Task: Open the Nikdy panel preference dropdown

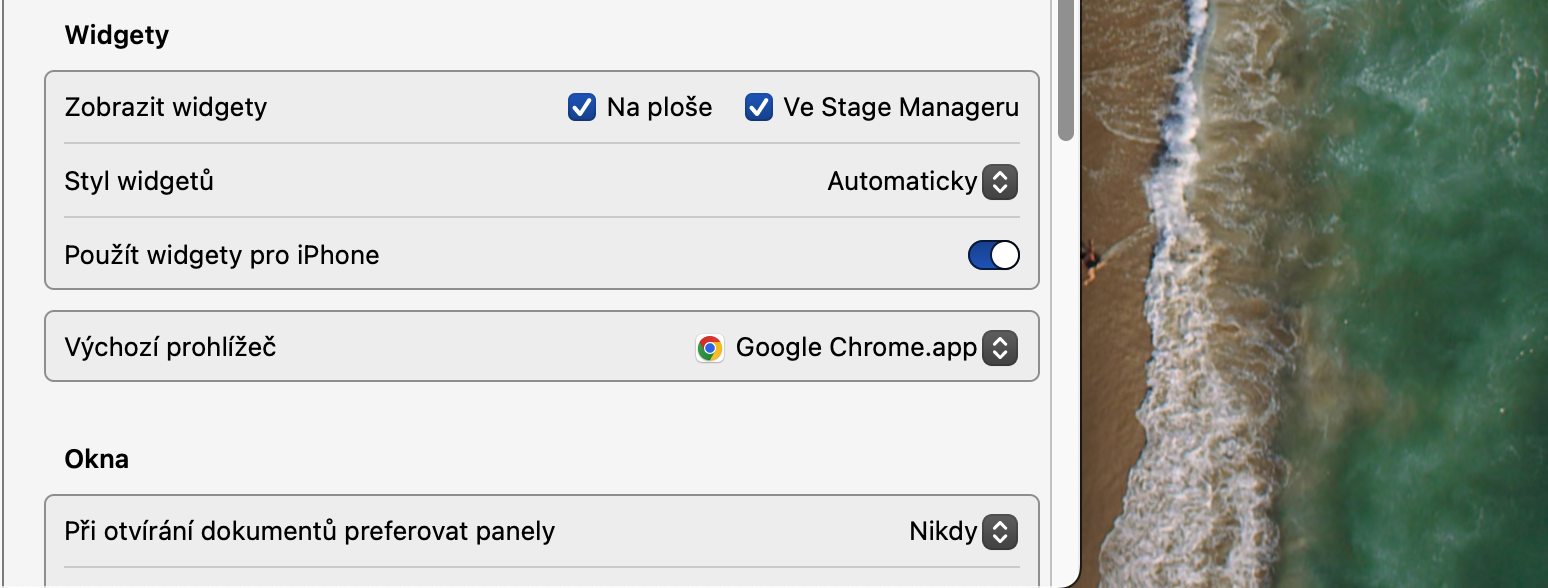Action: [x=943, y=532]
